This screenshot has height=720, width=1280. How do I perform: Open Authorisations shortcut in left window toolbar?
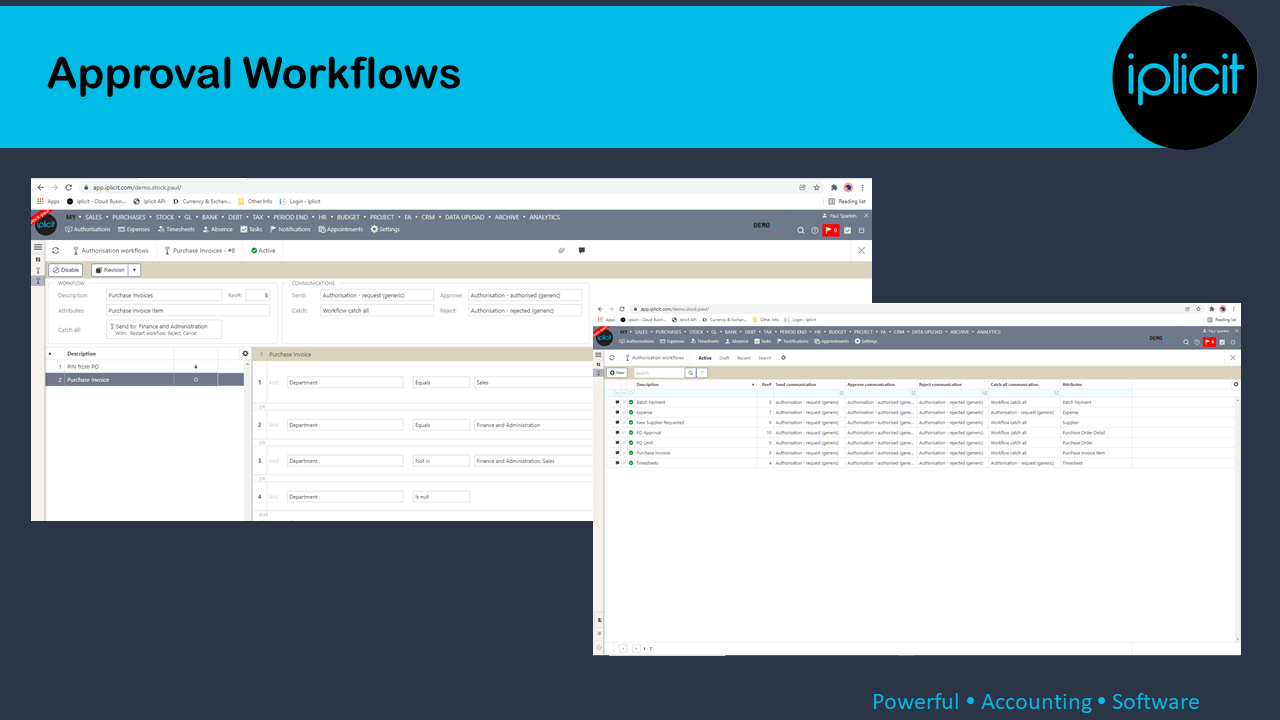point(88,229)
